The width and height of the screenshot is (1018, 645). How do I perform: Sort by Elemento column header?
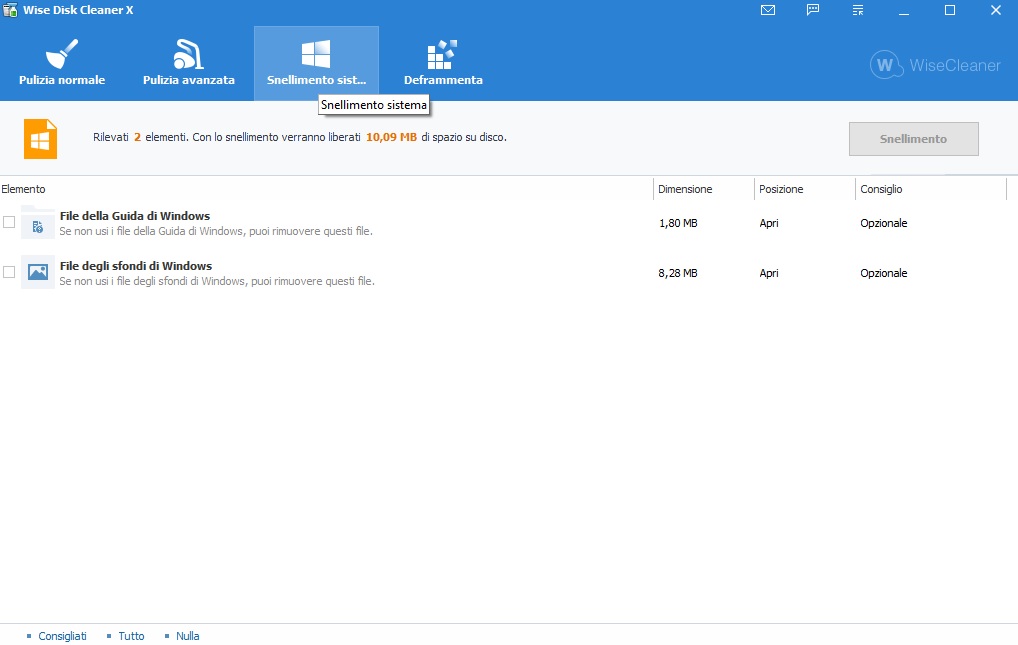23,189
